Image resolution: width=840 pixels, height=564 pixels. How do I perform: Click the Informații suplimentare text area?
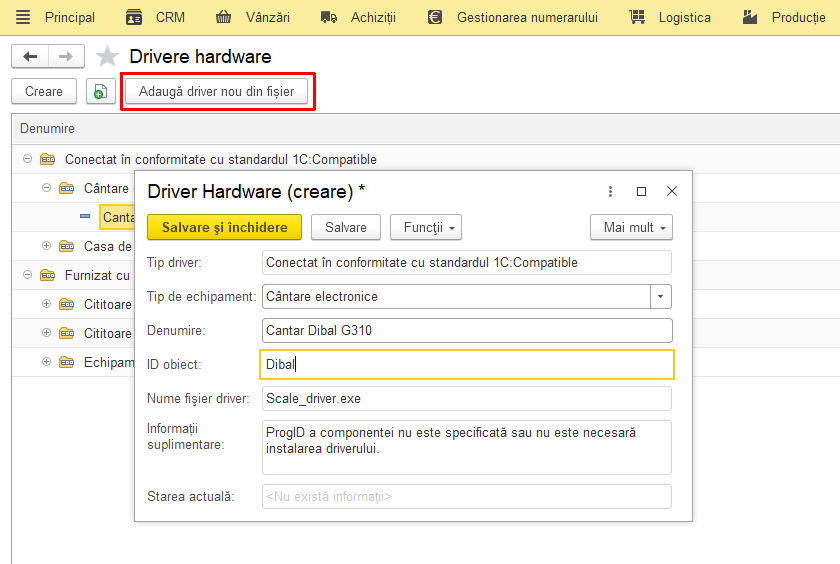(467, 447)
